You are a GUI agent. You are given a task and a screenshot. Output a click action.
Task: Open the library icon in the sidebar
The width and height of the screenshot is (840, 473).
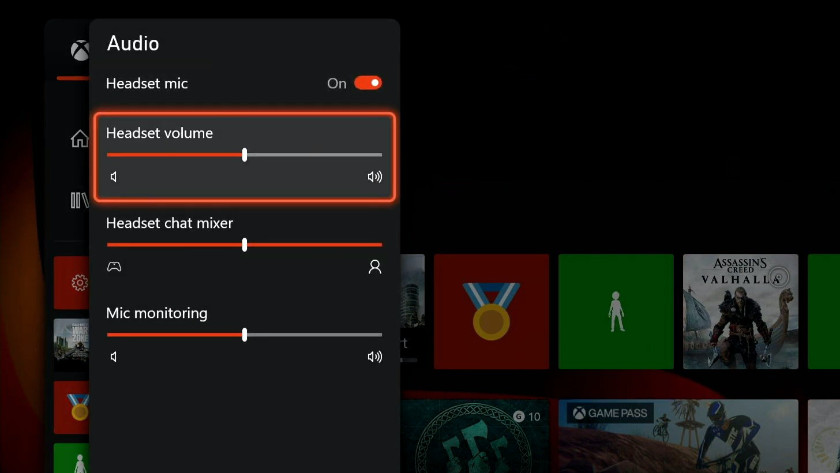coord(78,201)
